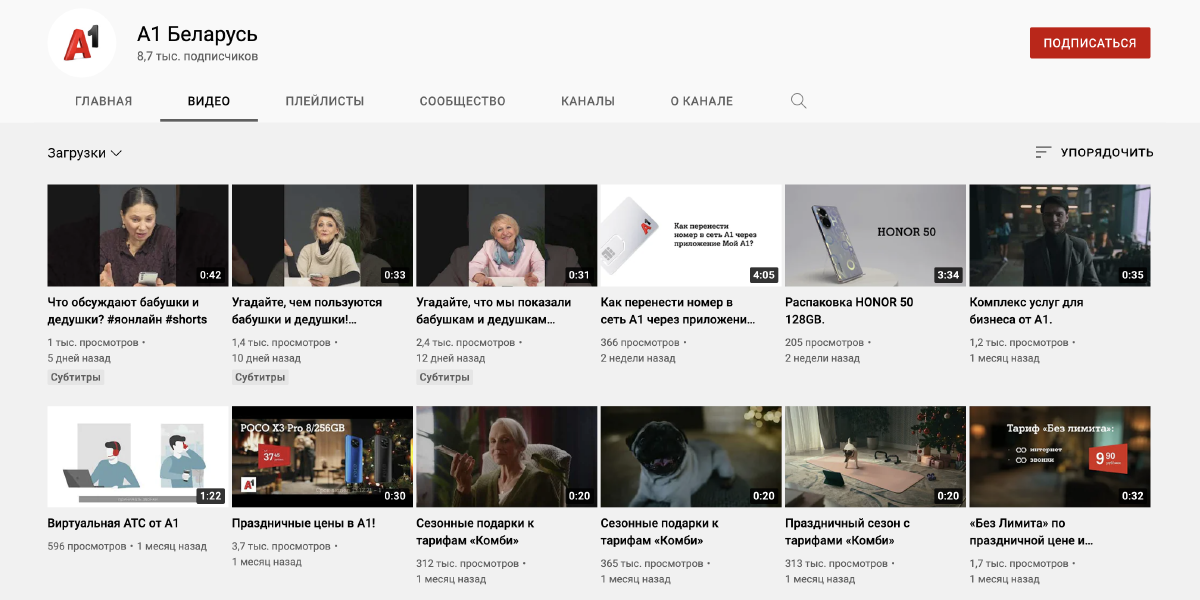Open the Виртуальная АТС video thumbnail
The width and height of the screenshot is (1200, 600).
[x=138, y=456]
